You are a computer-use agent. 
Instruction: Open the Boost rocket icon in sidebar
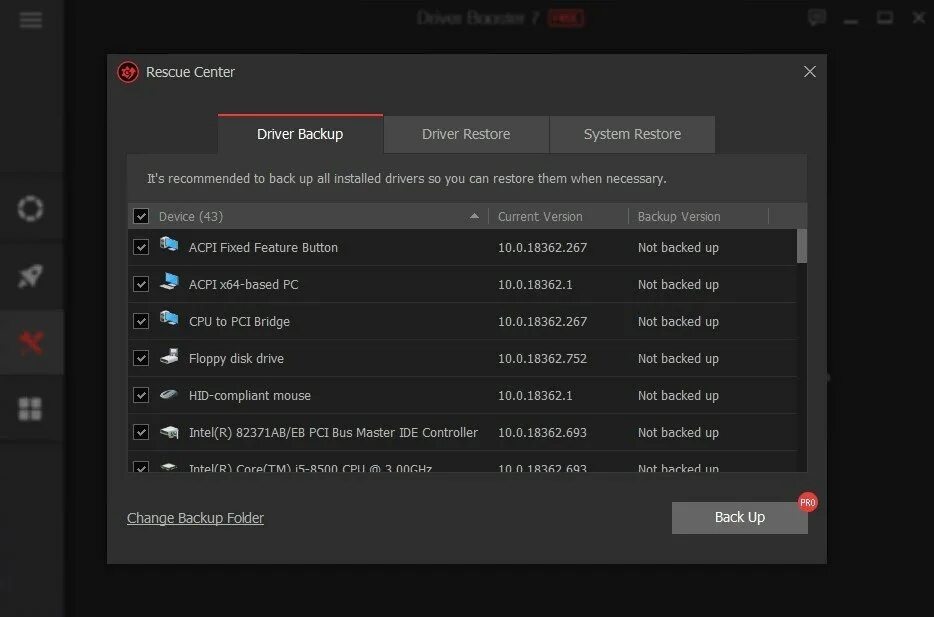30,276
